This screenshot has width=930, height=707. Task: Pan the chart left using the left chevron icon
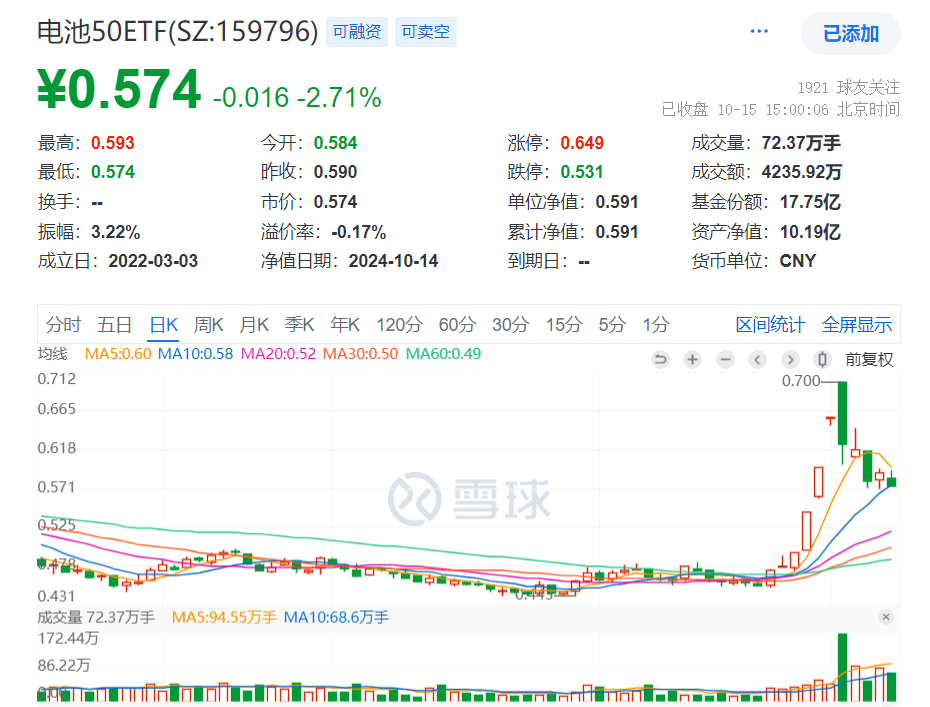coord(757,359)
